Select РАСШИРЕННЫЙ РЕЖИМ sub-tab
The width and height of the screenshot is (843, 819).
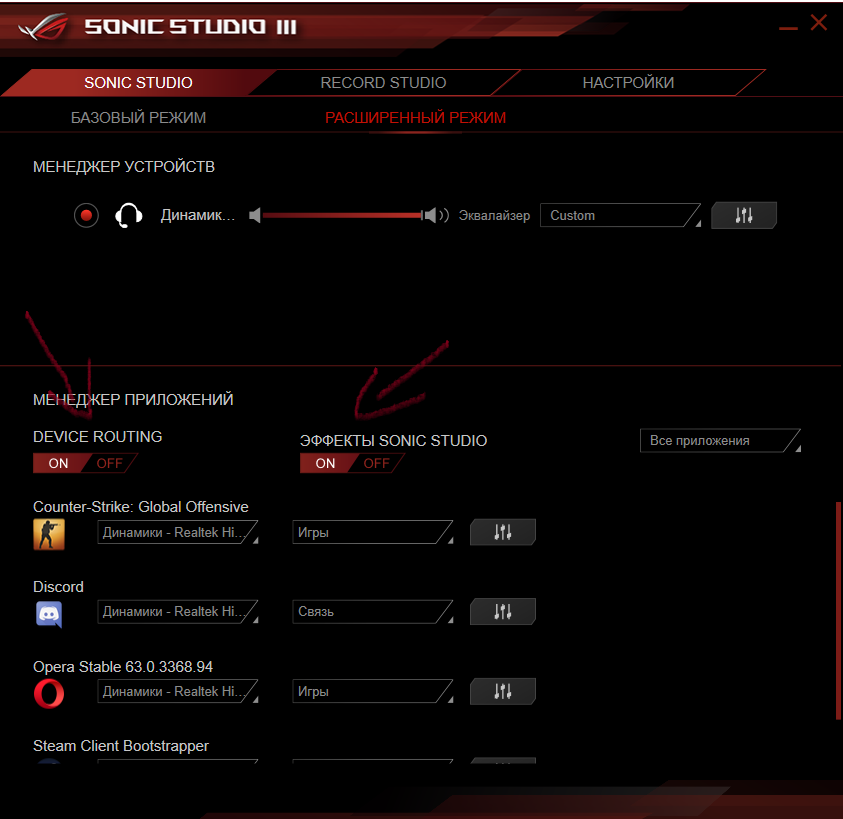416,118
